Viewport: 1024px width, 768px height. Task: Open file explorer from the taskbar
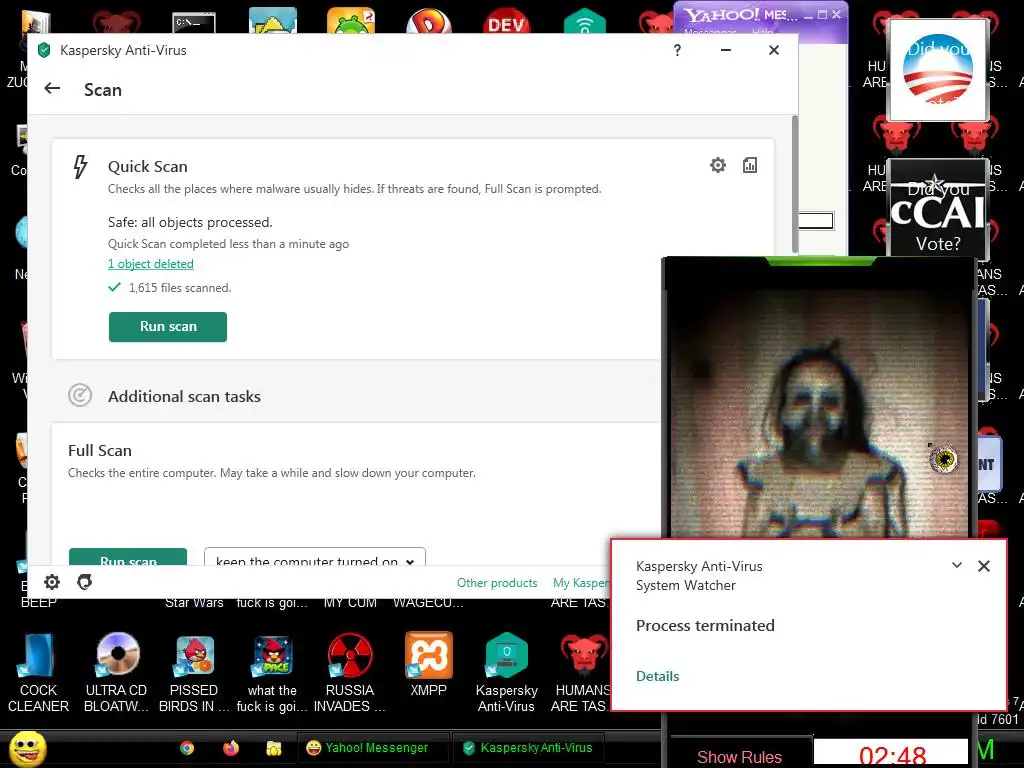click(274, 748)
